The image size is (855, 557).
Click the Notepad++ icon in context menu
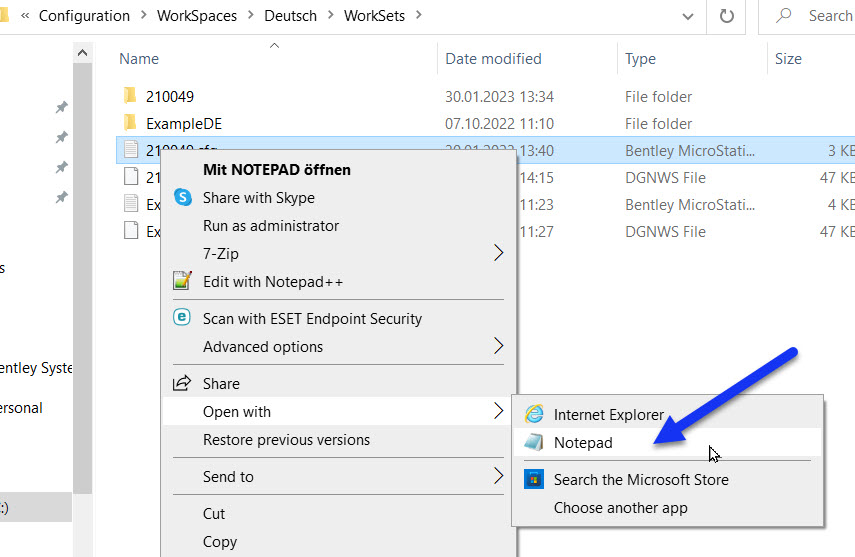click(182, 282)
